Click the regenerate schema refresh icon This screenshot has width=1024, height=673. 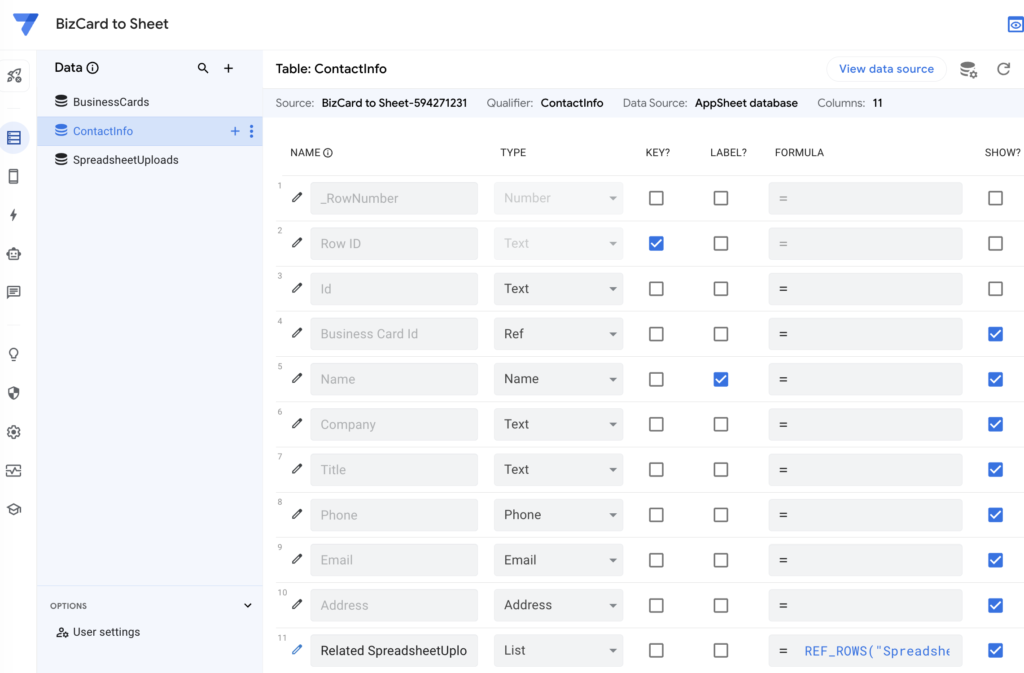coord(1003,69)
